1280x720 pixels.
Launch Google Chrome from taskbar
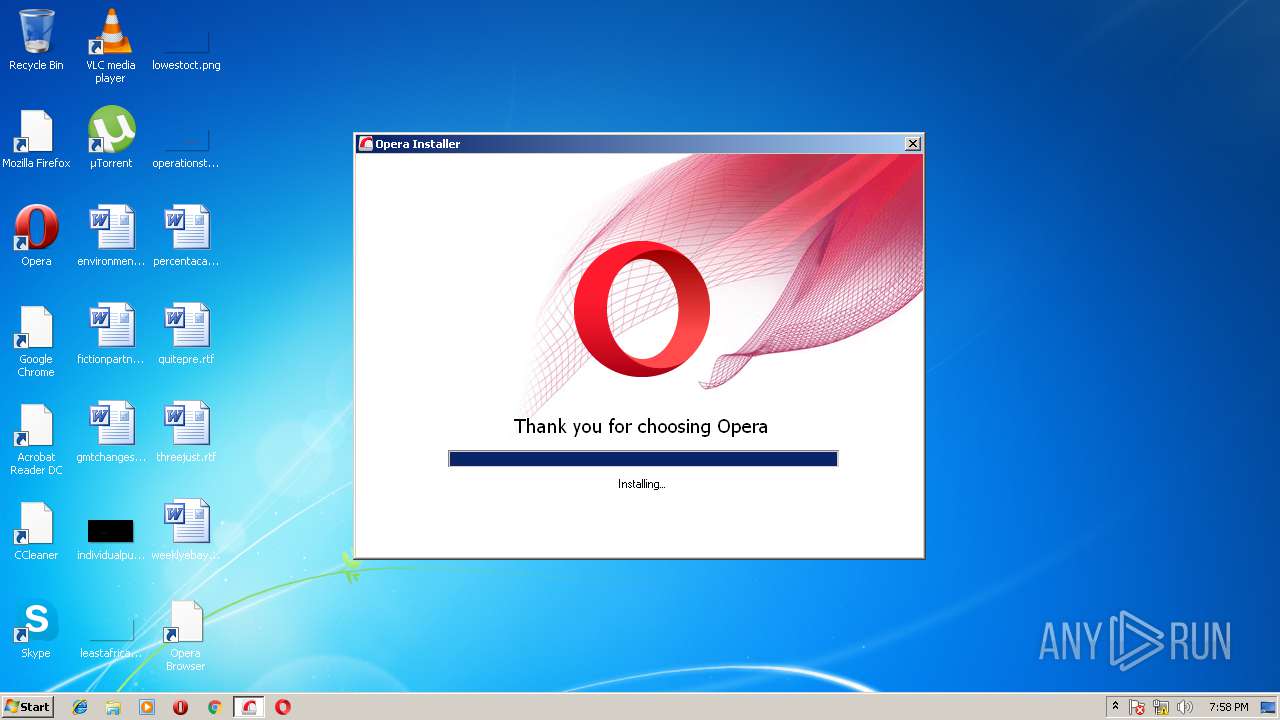pos(214,707)
